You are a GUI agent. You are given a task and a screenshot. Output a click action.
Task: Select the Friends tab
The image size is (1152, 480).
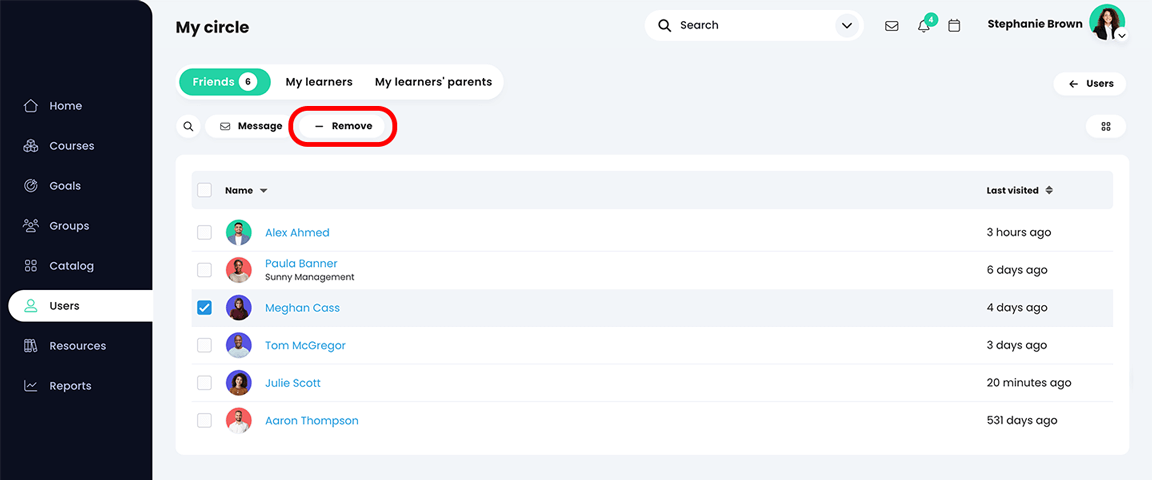[x=224, y=82]
